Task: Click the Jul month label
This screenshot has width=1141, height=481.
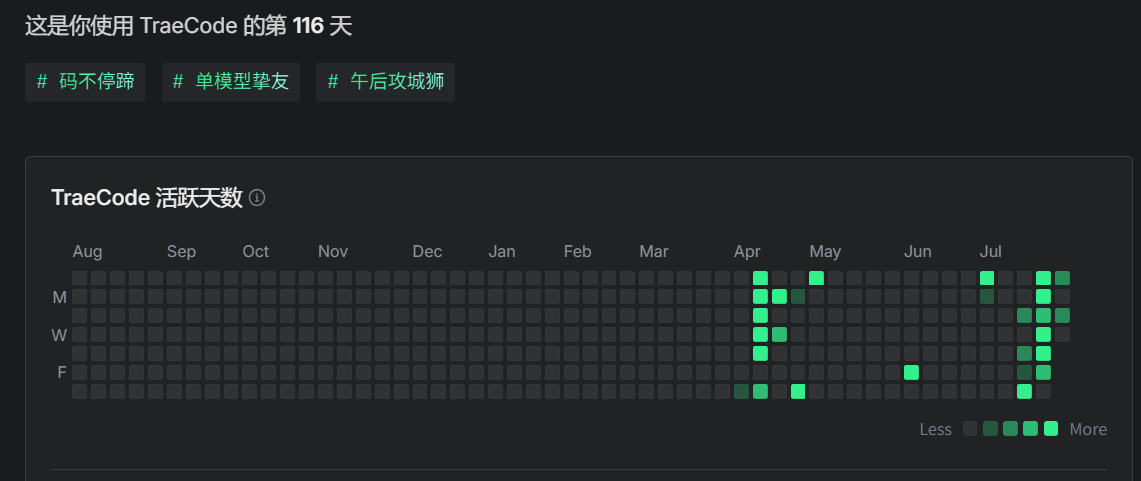Action: [990, 252]
